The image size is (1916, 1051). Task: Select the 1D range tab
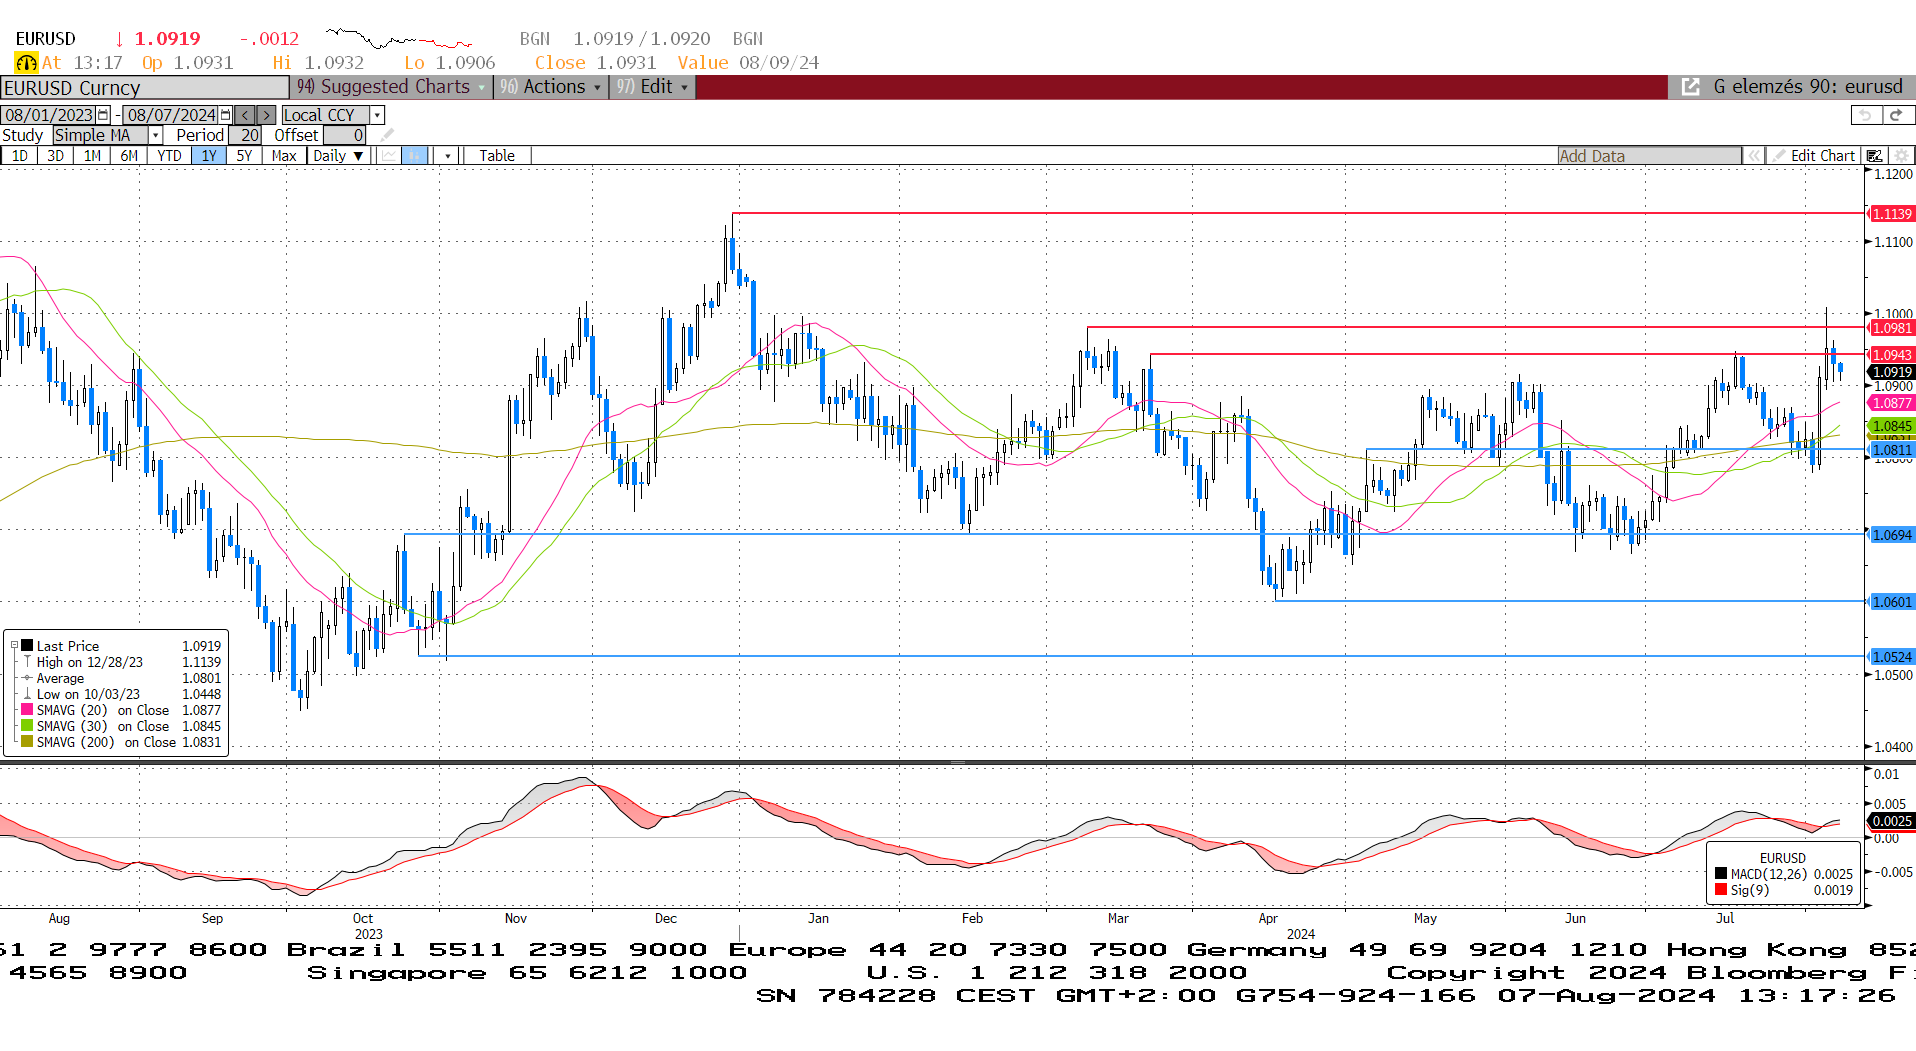tap(19, 156)
